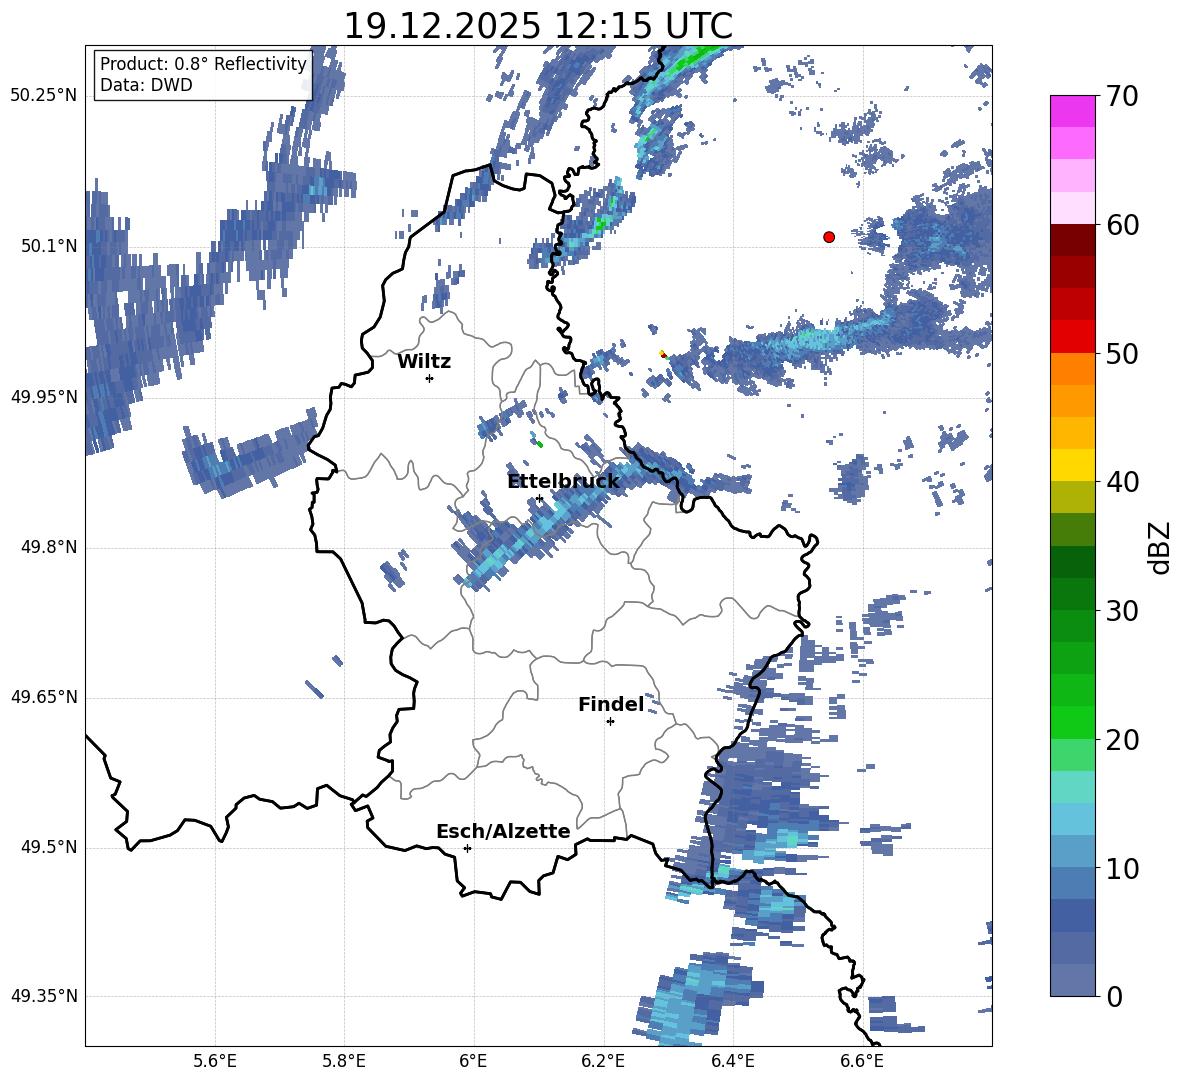Click the 6°E longitude label
1184x1081 pixels.
[473, 1061]
